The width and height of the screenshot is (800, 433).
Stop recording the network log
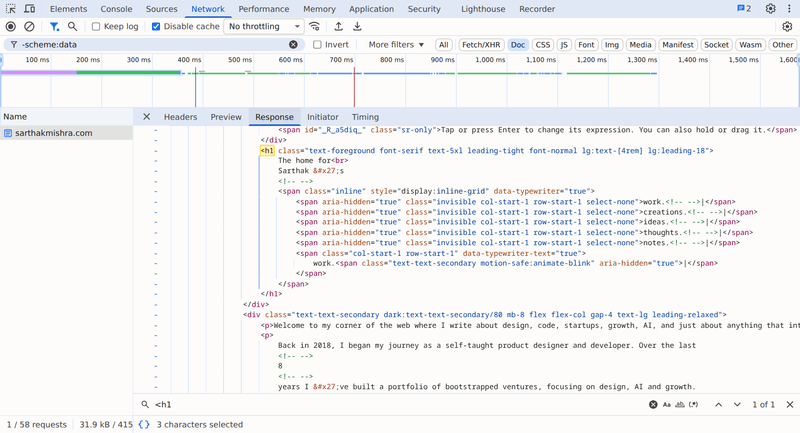pyautogui.click(x=11, y=27)
